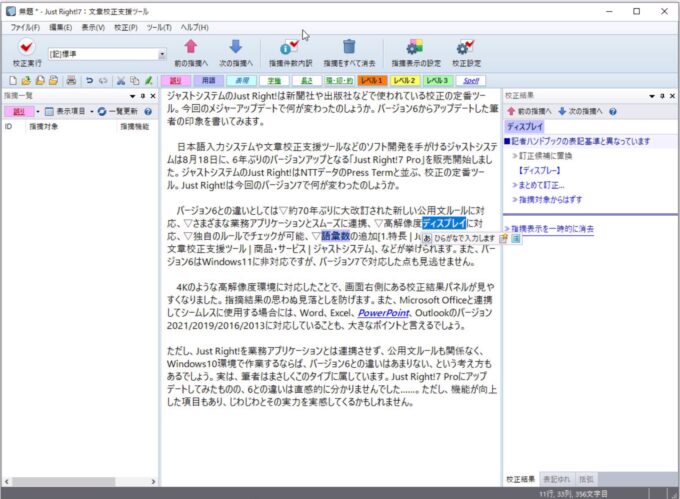Screen dimensions: 680x499
Task: Open the ファイル(F) menu
Action: click(25, 27)
